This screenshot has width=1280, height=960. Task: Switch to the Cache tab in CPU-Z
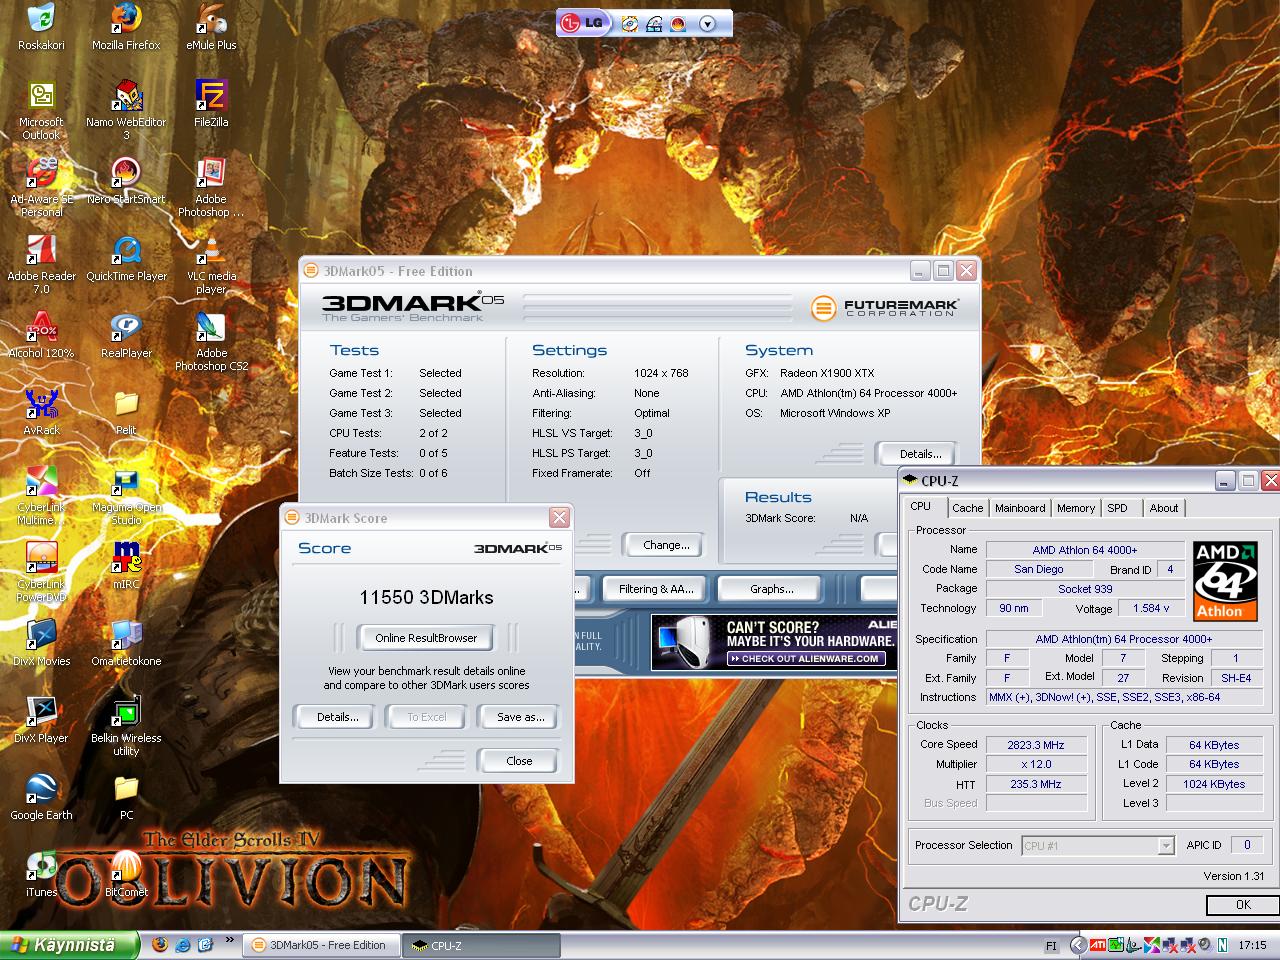coord(967,508)
